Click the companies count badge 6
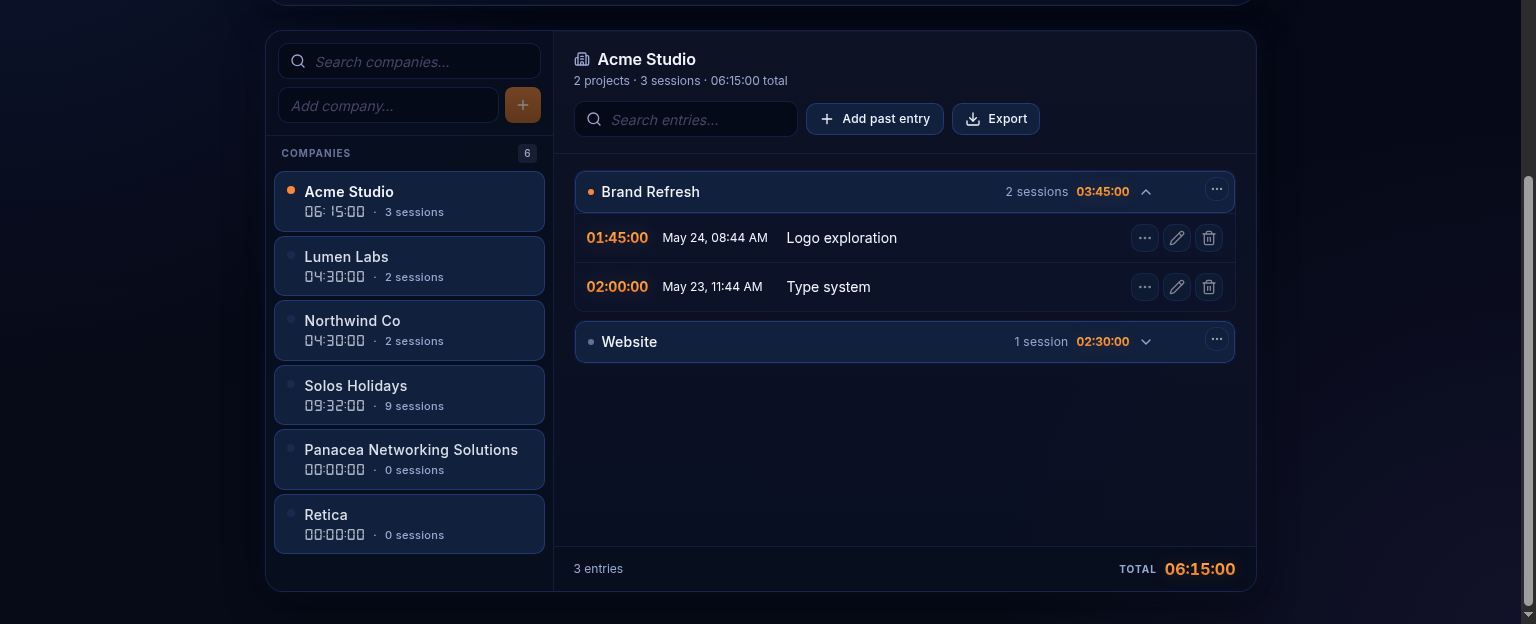This screenshot has height=624, width=1536. (527, 153)
